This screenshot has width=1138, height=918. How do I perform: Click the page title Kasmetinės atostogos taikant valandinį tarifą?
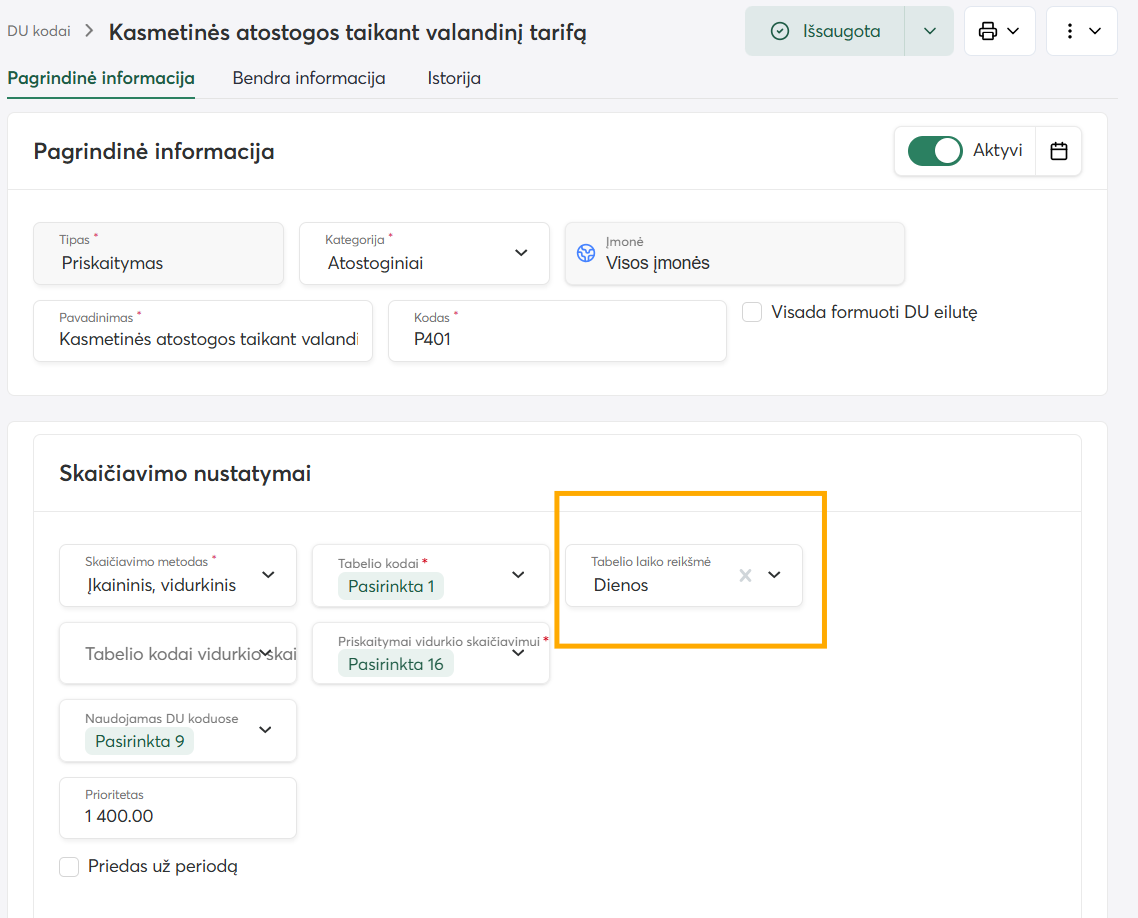click(348, 33)
